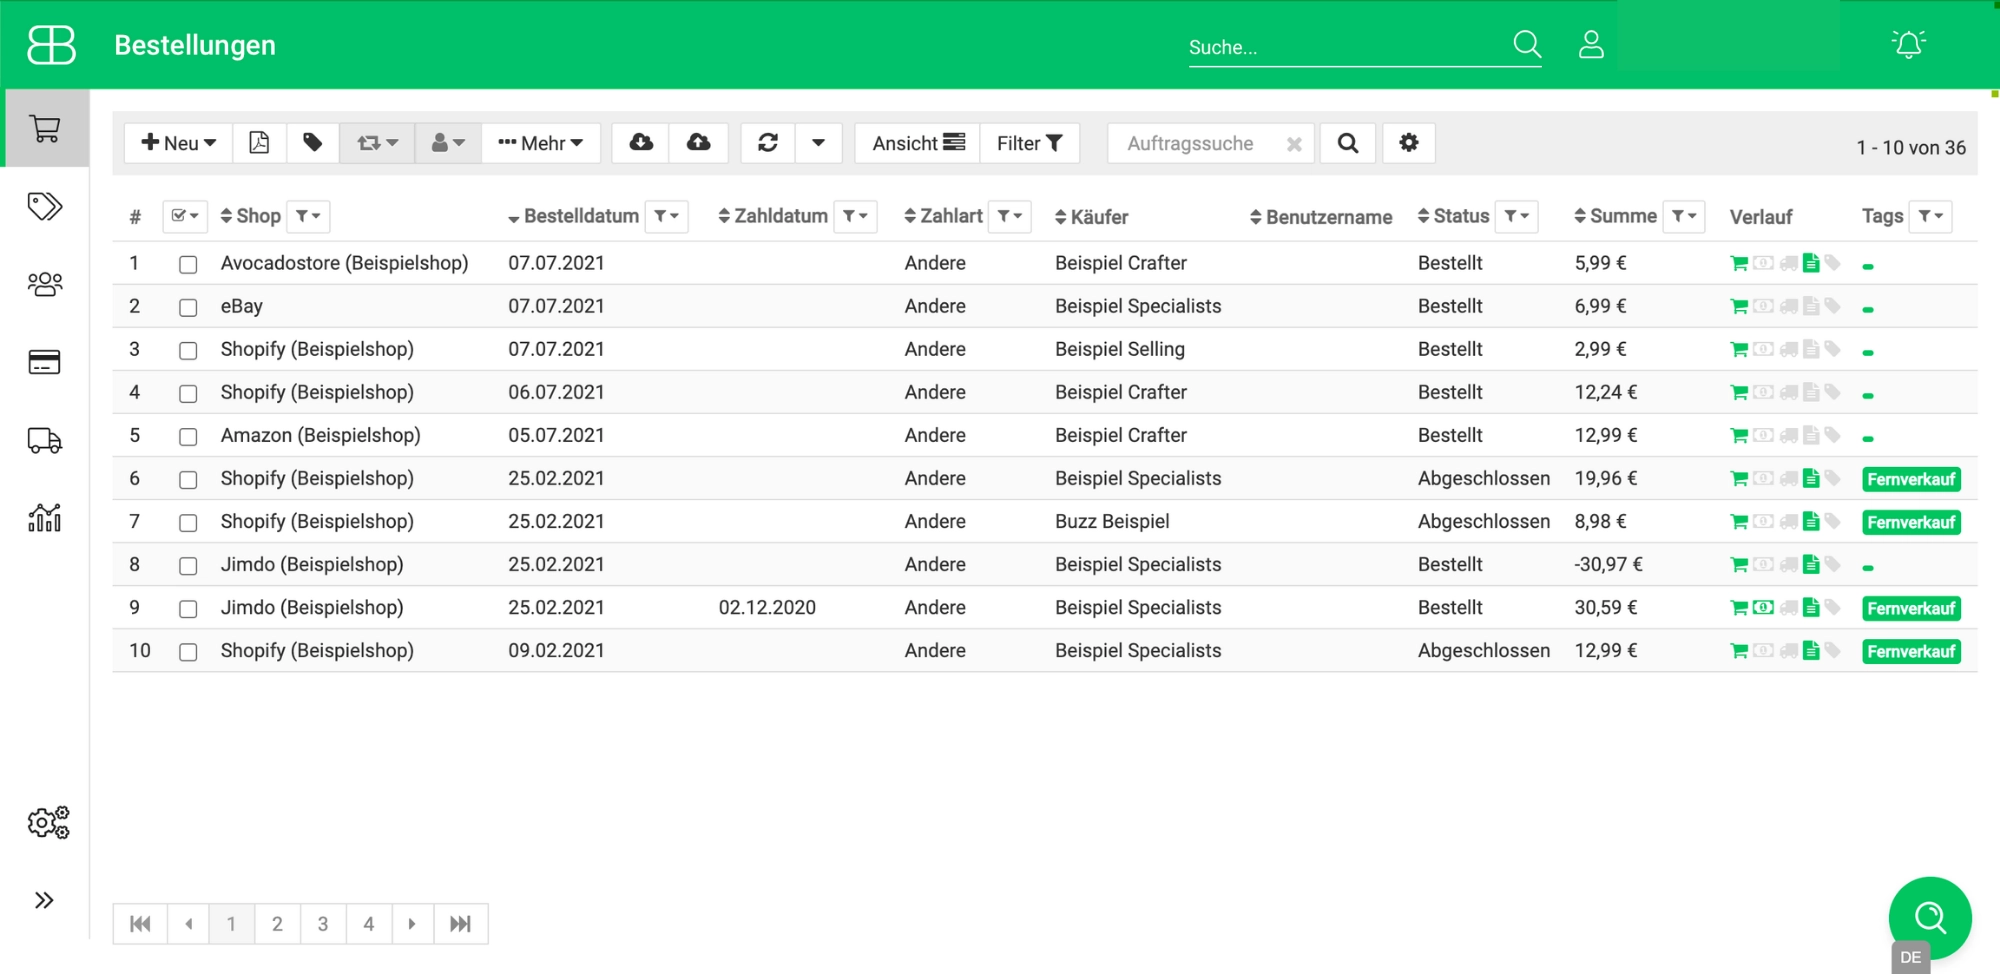Open notifications bell icon
2000x974 pixels.
[x=1909, y=45]
